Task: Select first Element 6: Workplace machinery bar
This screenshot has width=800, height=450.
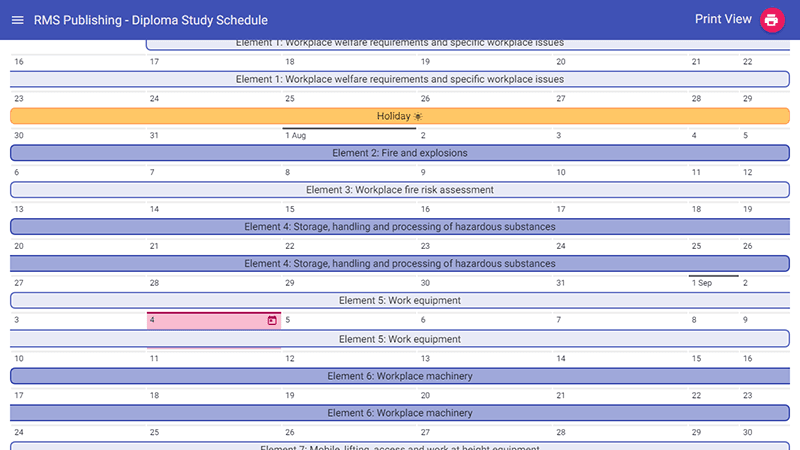Action: click(400, 376)
